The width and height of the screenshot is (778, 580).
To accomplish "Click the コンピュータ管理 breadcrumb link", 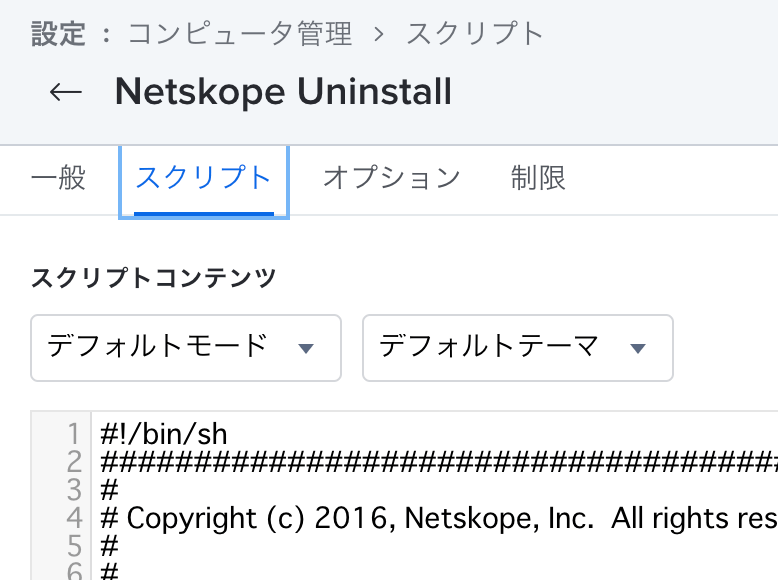I will coord(241,34).
